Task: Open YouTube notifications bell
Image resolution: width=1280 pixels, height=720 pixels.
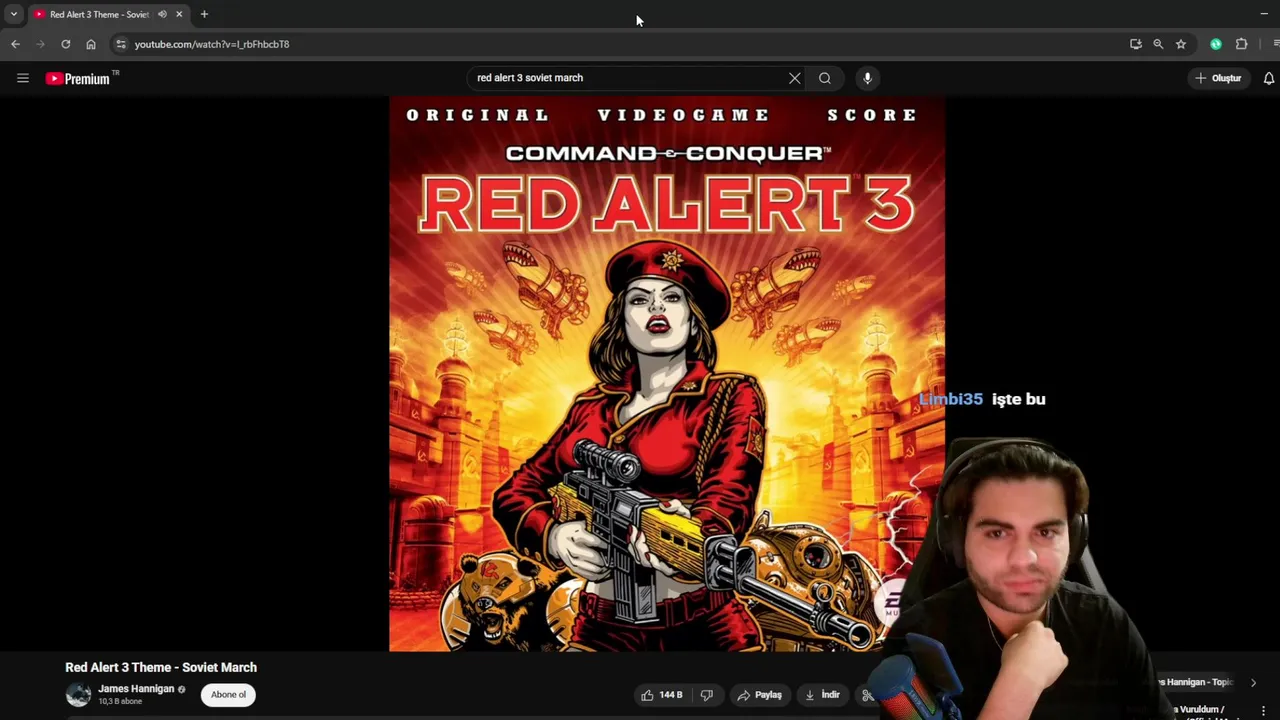Action: [1269, 78]
